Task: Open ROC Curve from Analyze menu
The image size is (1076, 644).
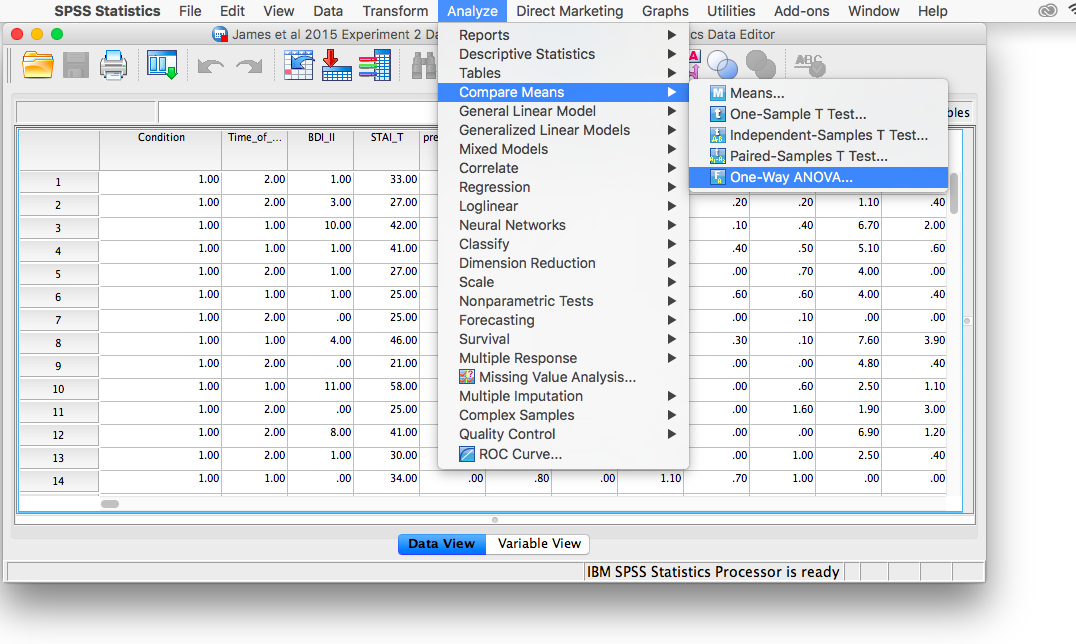Action: (x=563, y=454)
